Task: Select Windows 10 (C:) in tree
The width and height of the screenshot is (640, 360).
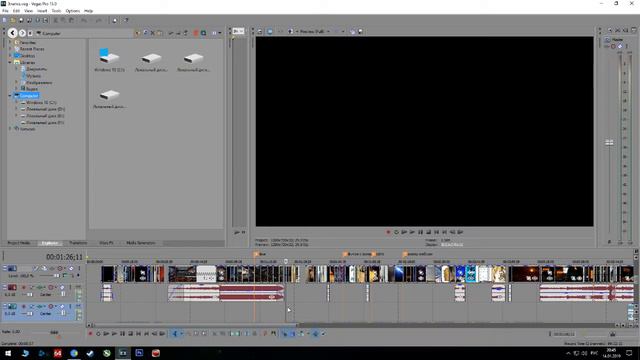Action: [x=41, y=102]
